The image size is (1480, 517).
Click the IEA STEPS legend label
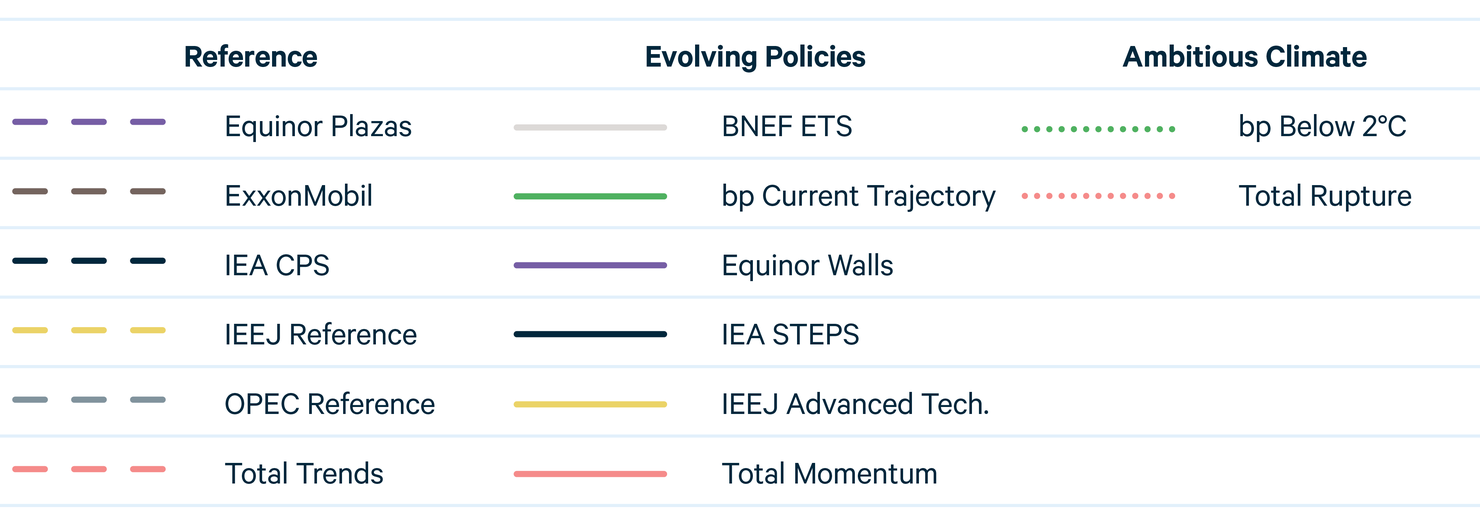790,334
